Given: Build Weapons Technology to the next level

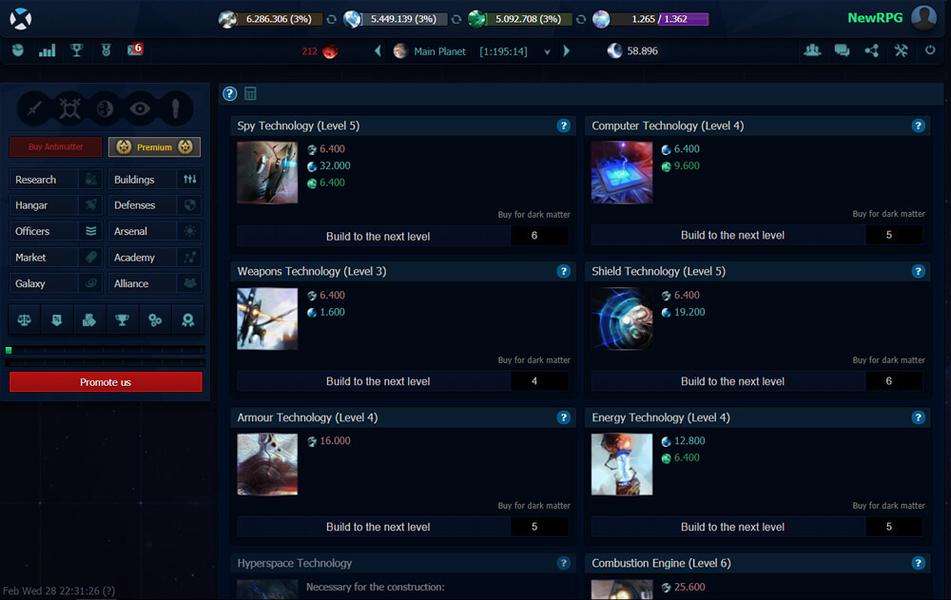Looking at the screenshot, I should click(378, 381).
